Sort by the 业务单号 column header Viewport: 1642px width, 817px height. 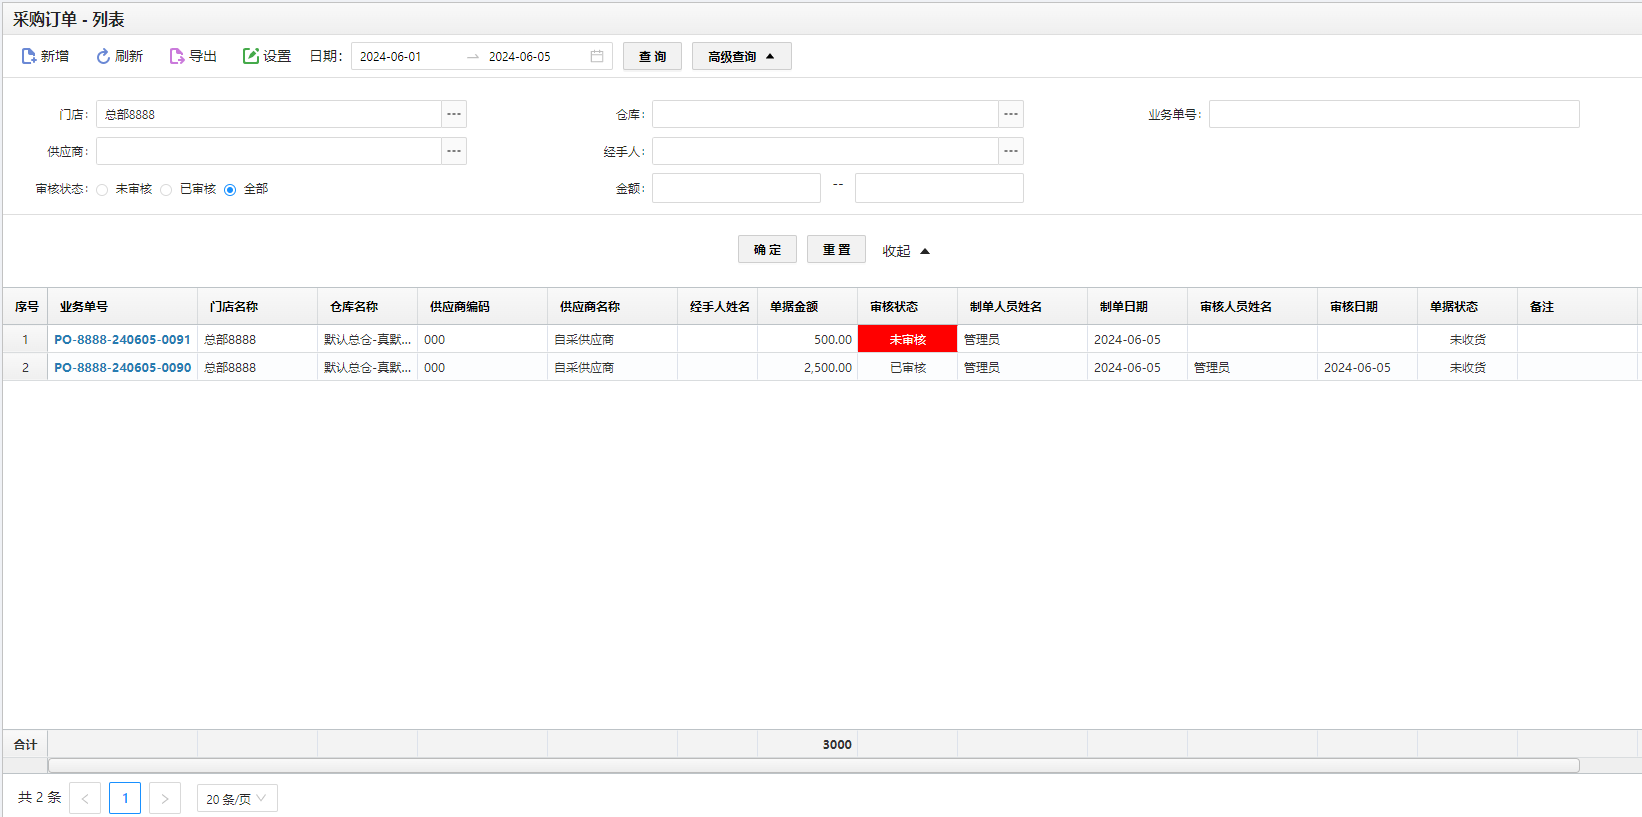[123, 306]
